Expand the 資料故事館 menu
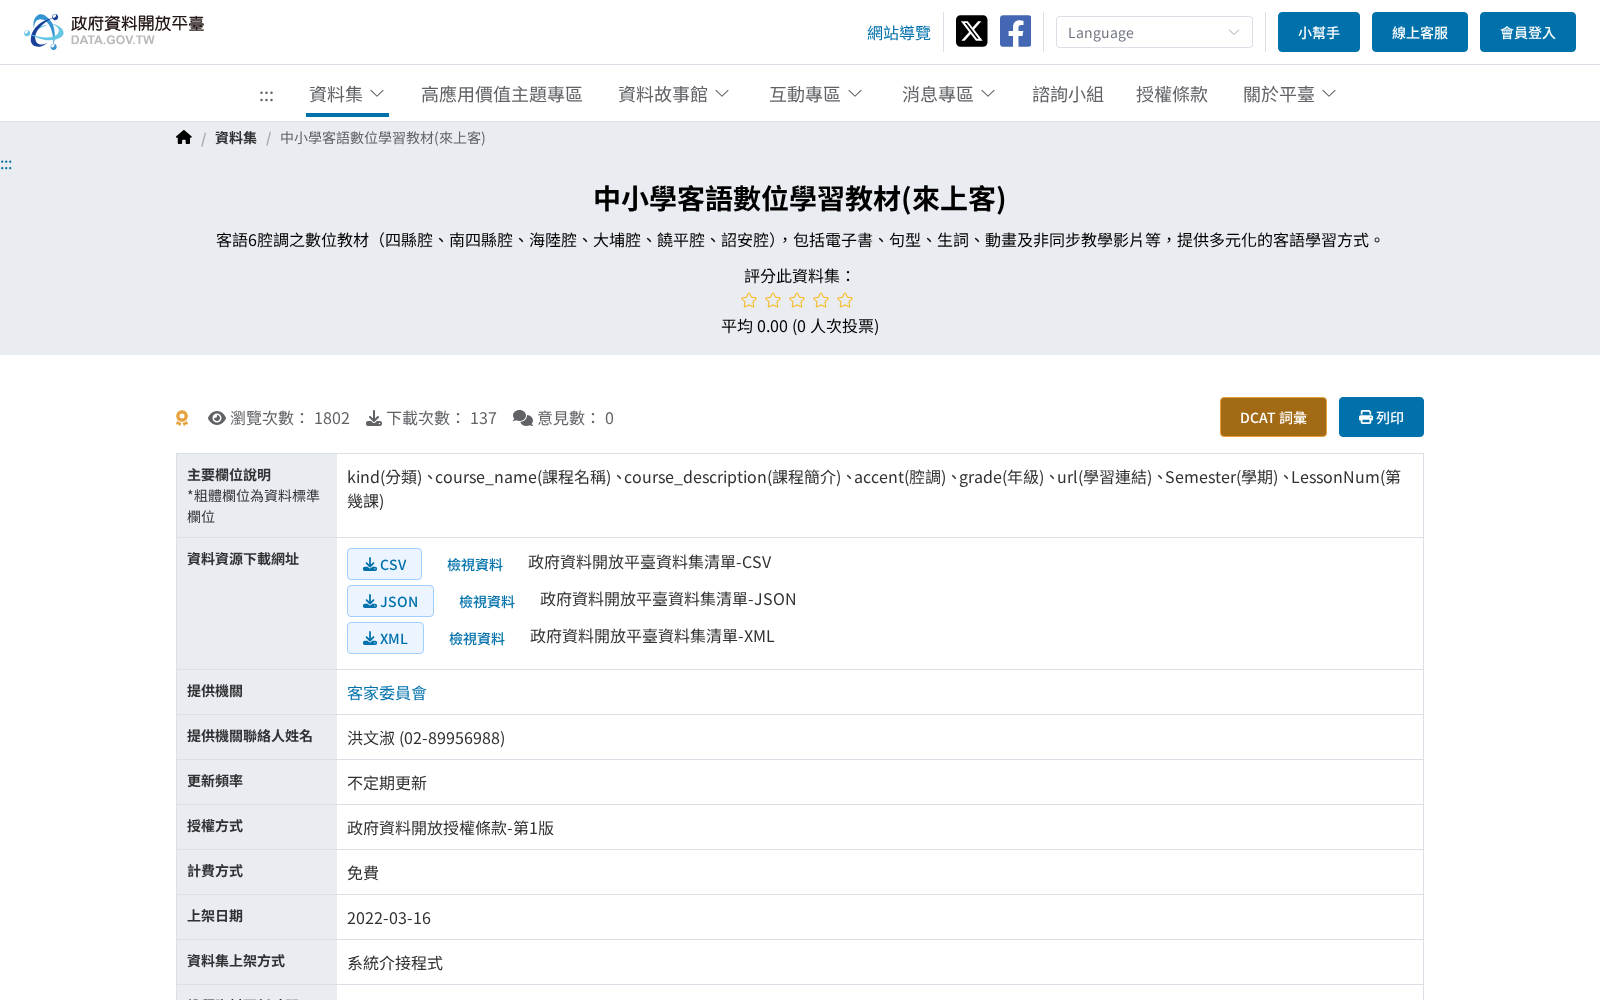Screen dimensions: 1600x1000 (674, 94)
